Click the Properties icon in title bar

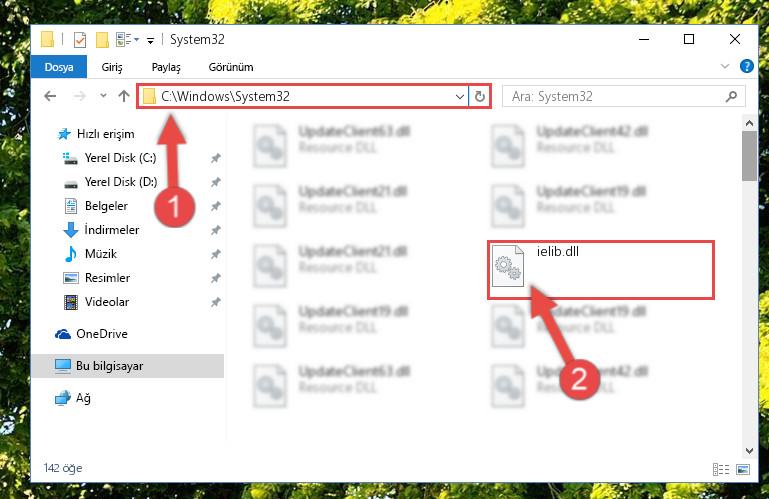coord(79,40)
